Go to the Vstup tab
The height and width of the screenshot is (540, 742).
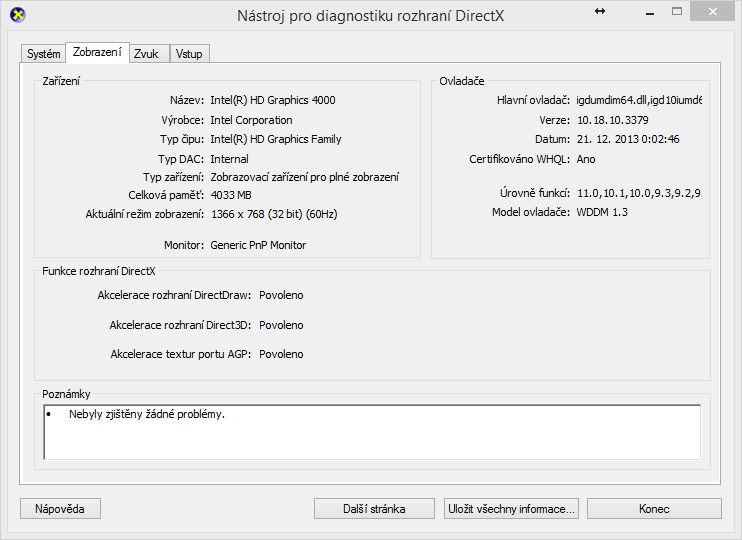pos(189,54)
